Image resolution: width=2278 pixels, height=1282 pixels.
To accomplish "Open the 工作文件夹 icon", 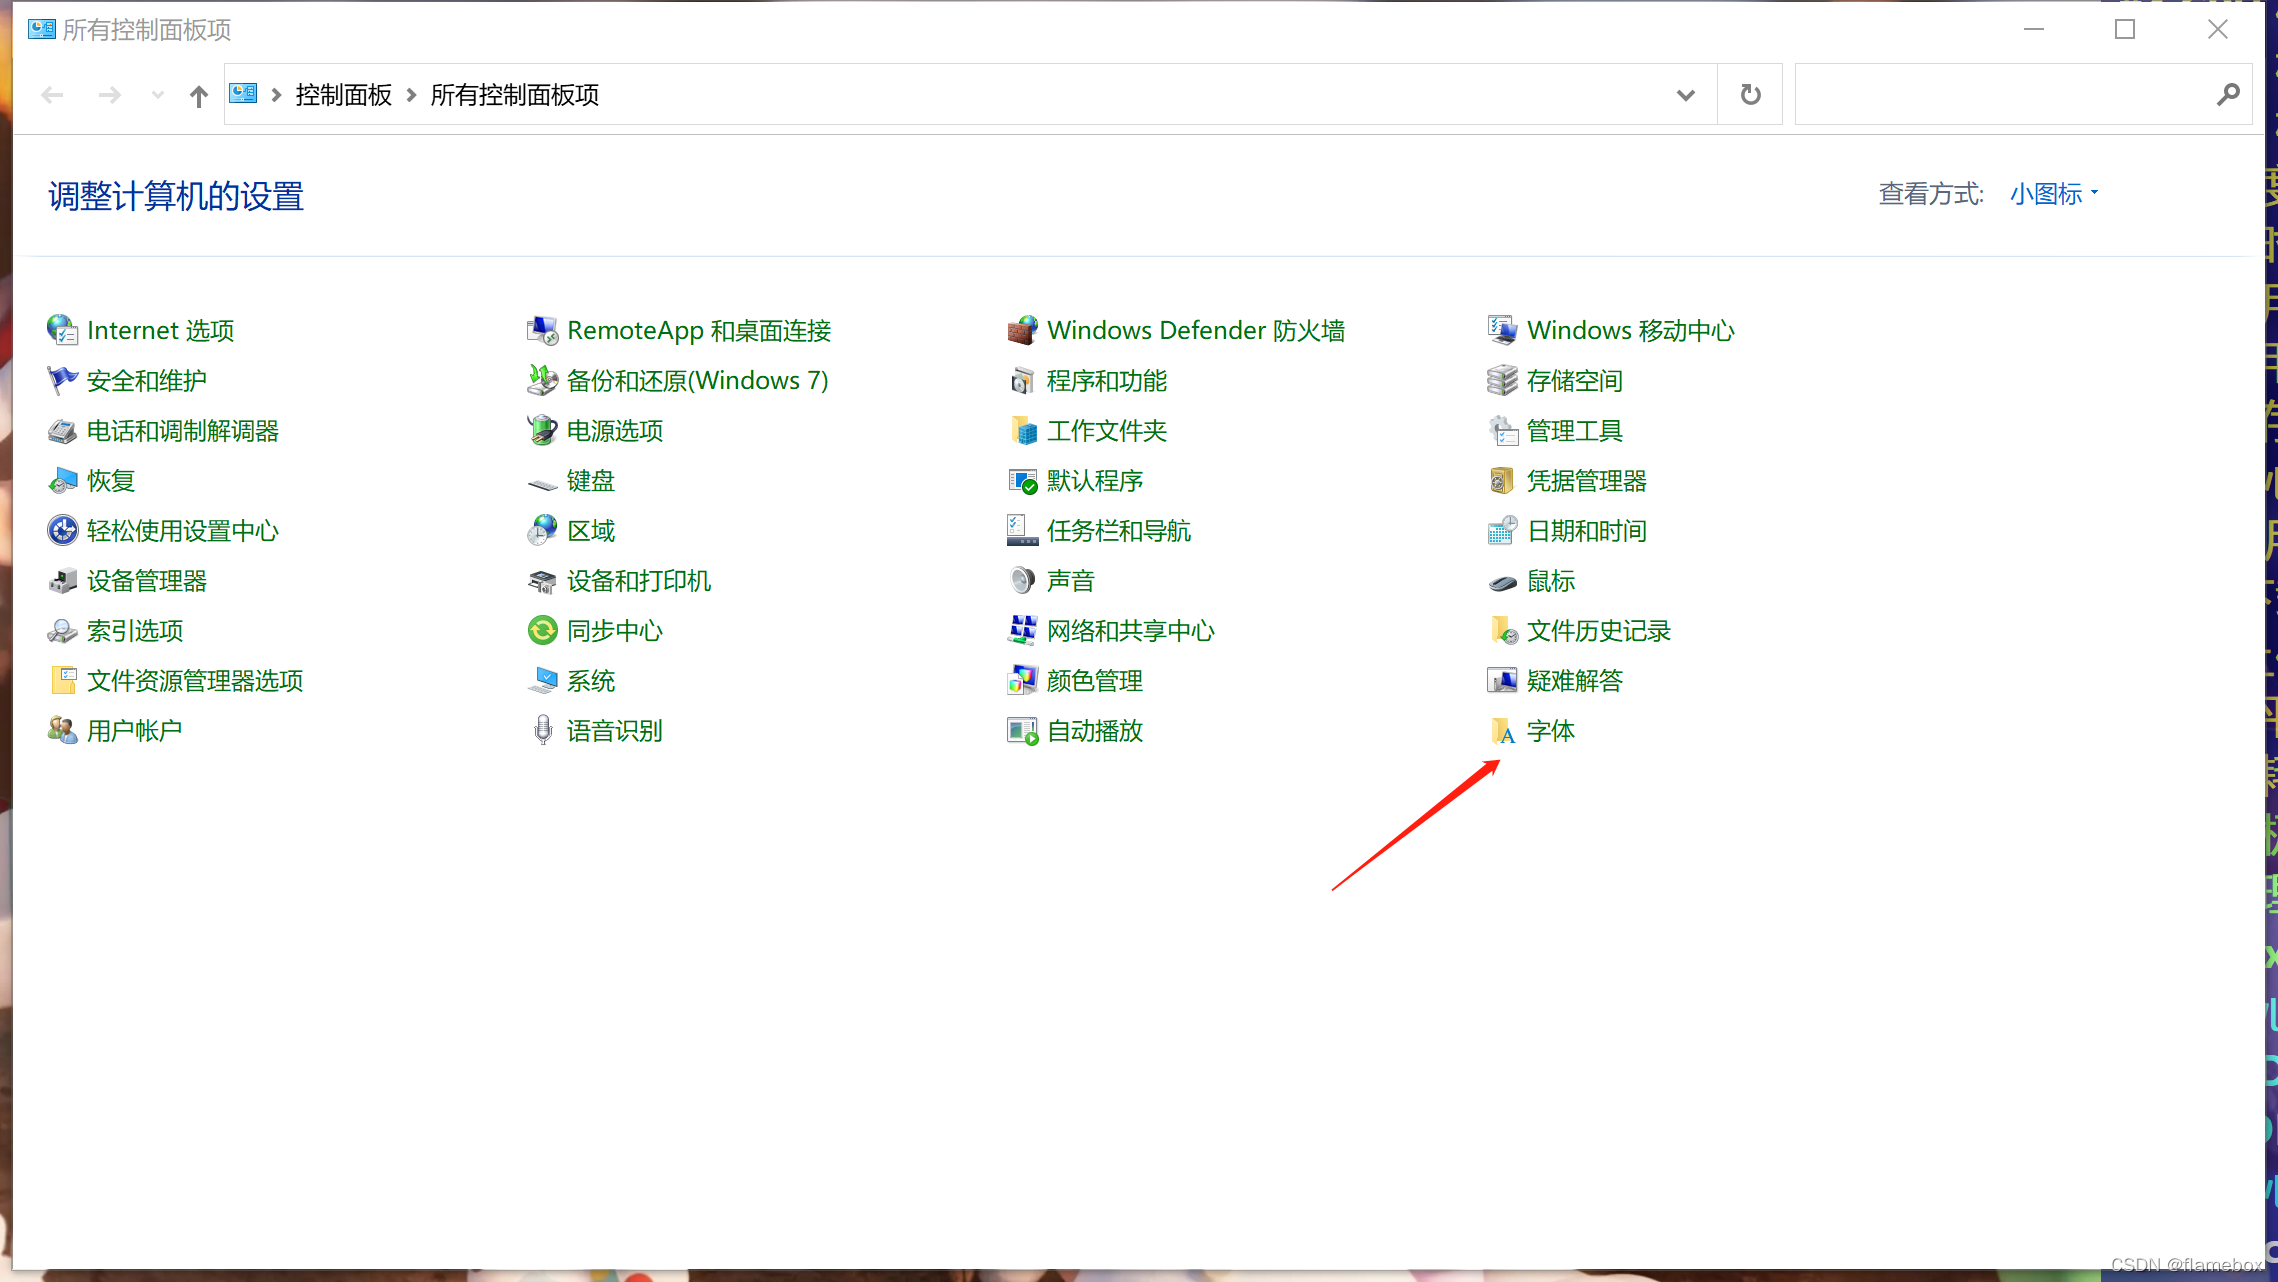I will [x=1022, y=431].
